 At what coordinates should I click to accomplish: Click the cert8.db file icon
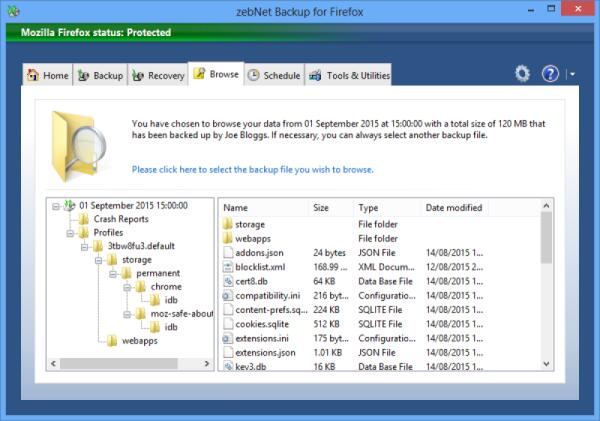(x=228, y=282)
